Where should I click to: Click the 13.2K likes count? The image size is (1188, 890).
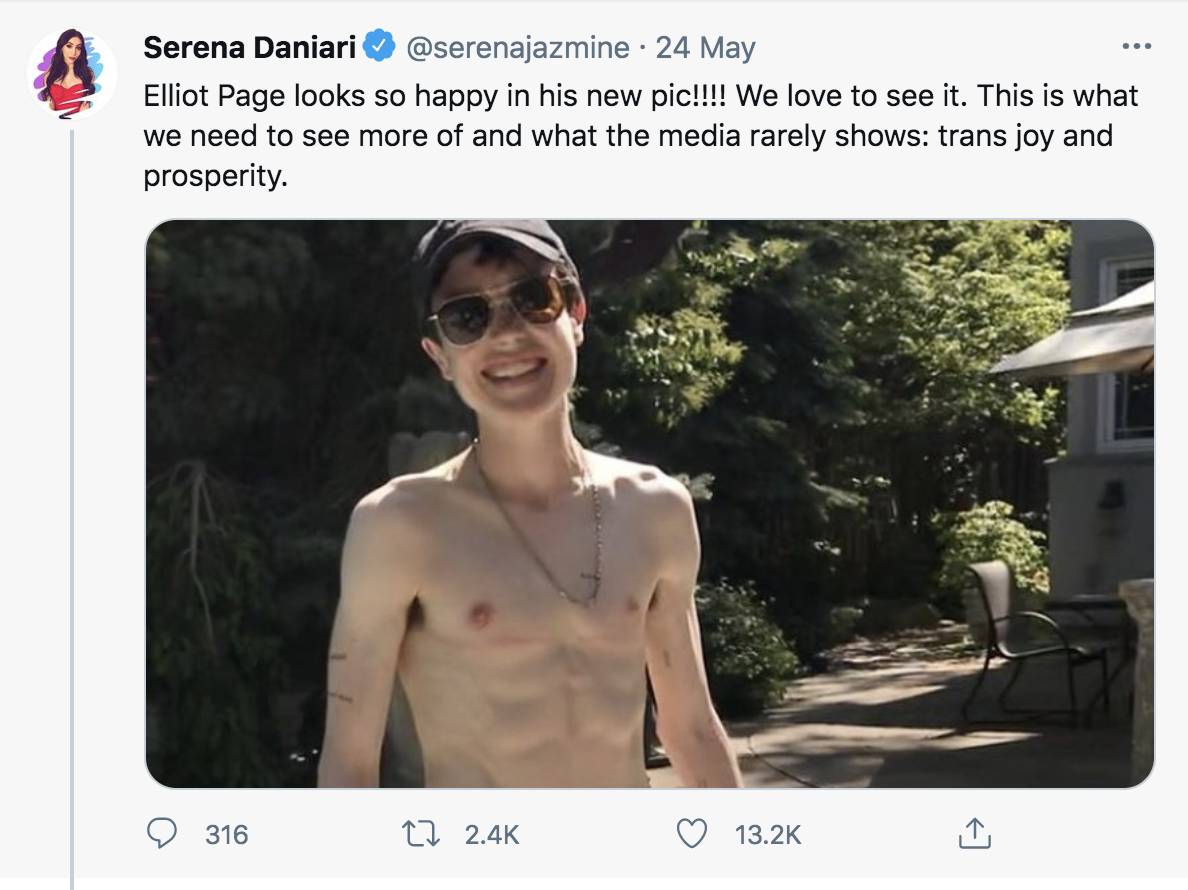768,835
